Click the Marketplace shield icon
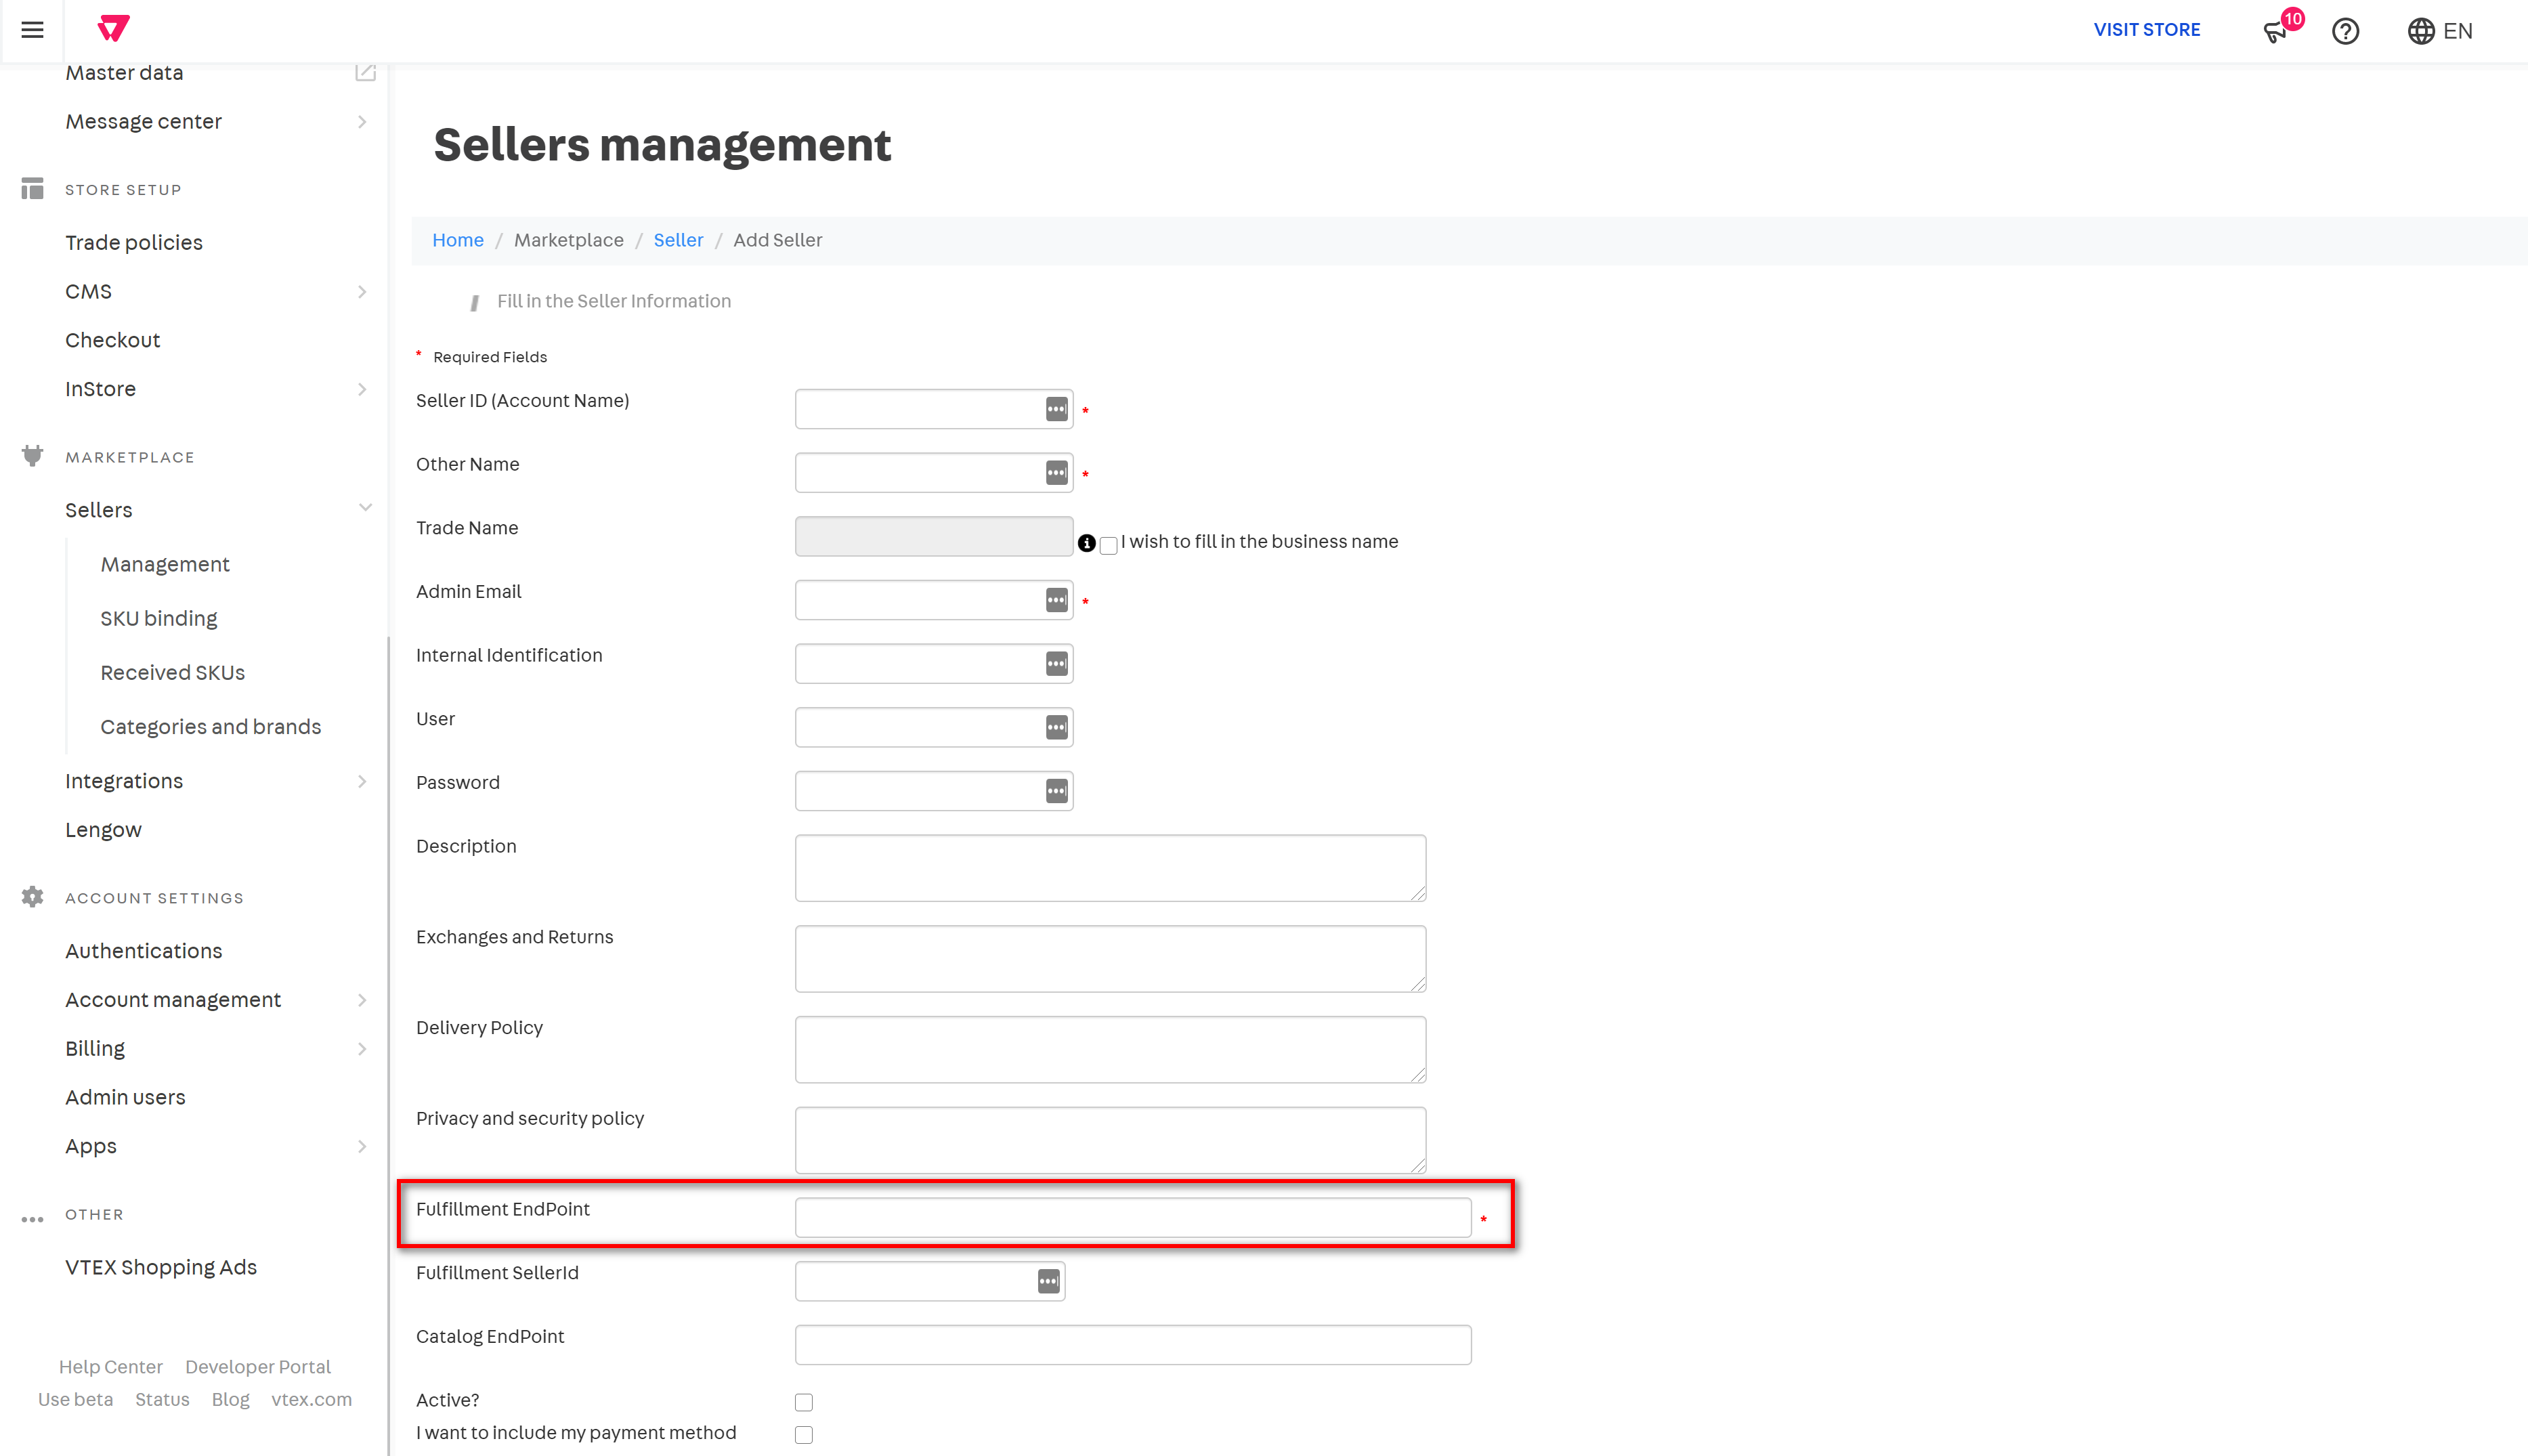 tap(33, 456)
